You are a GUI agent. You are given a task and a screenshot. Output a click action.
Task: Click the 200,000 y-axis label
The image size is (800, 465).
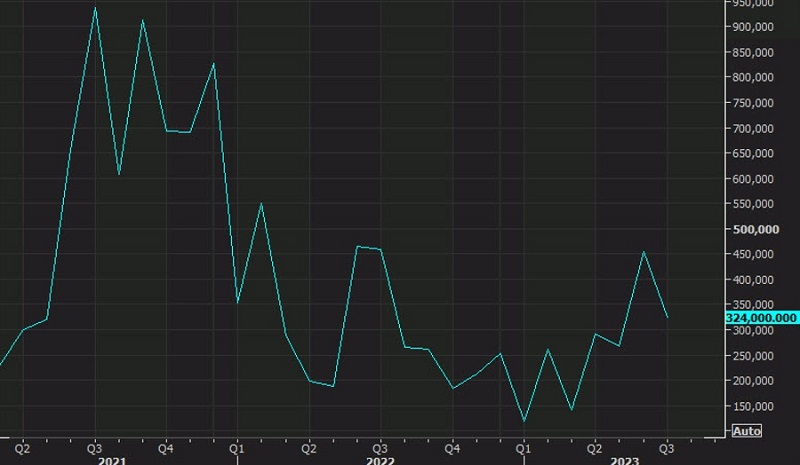click(x=753, y=381)
